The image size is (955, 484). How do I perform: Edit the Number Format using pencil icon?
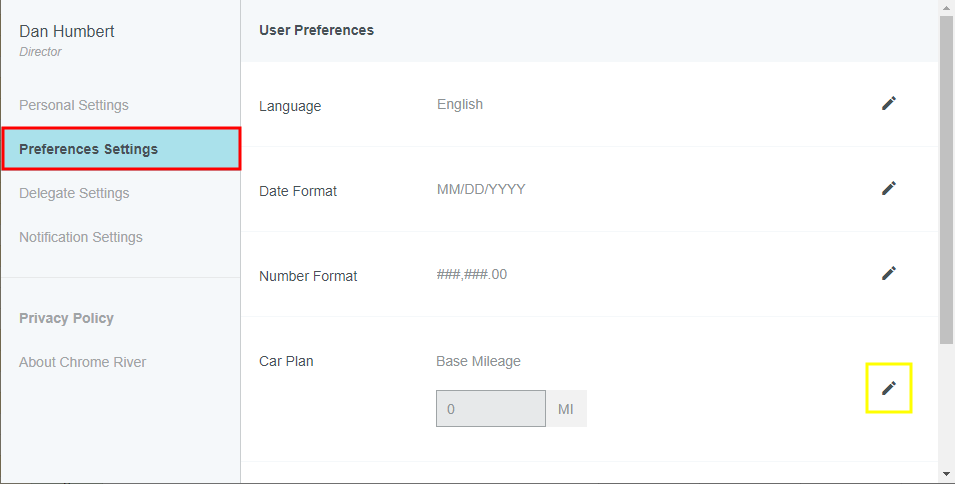[x=888, y=273]
